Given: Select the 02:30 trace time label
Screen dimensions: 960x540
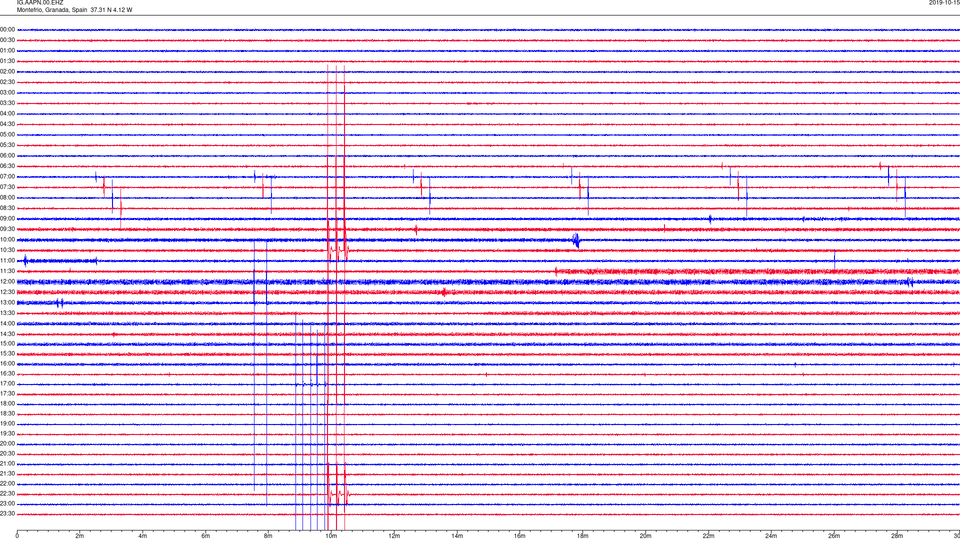Looking at the screenshot, I should pyautogui.click(x=8, y=82).
